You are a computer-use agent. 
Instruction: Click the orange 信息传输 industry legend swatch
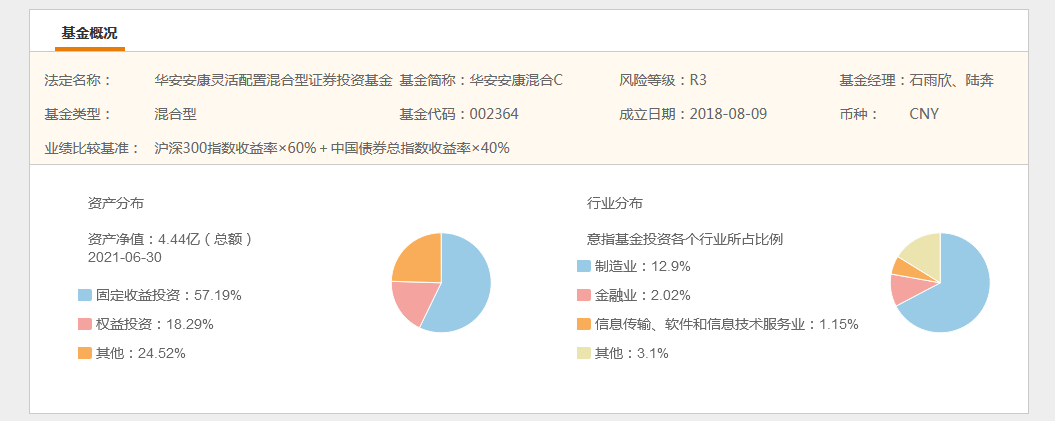point(583,324)
